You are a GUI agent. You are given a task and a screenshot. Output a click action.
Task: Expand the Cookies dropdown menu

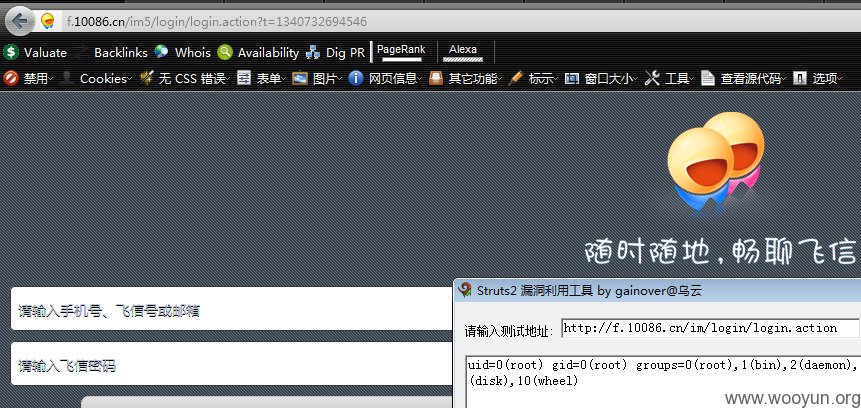pos(105,79)
